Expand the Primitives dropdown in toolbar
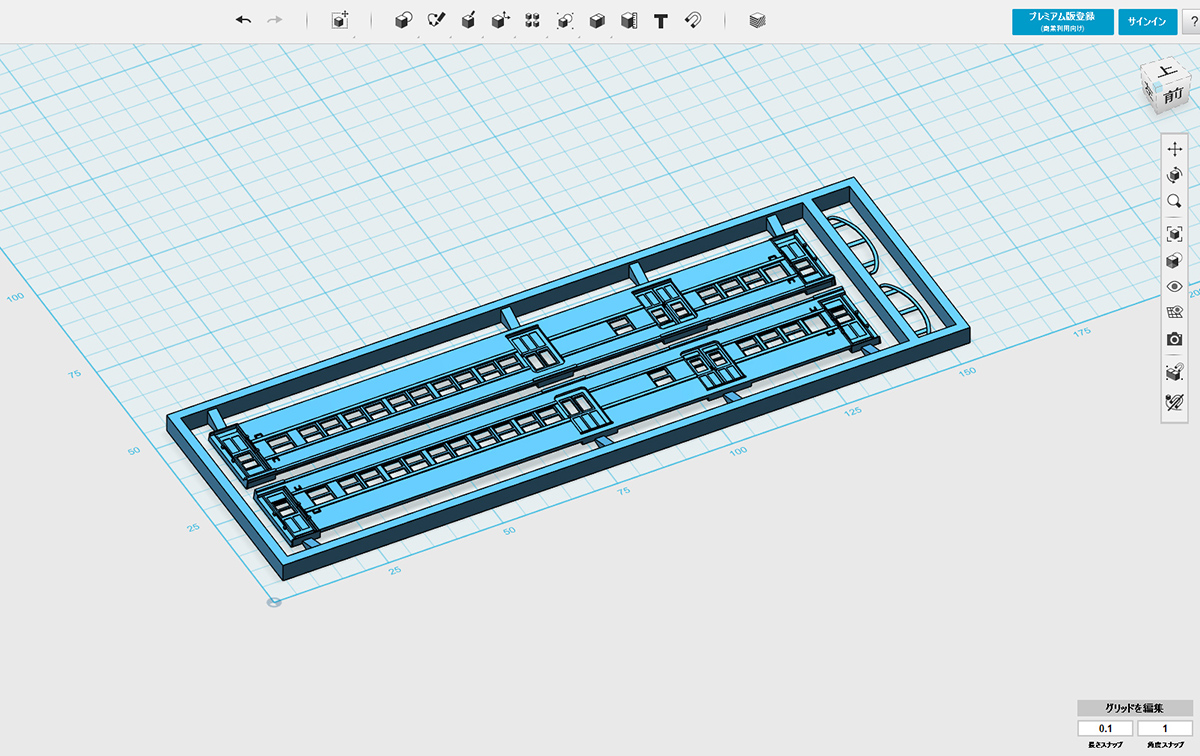The image size is (1200, 756). 403,21
